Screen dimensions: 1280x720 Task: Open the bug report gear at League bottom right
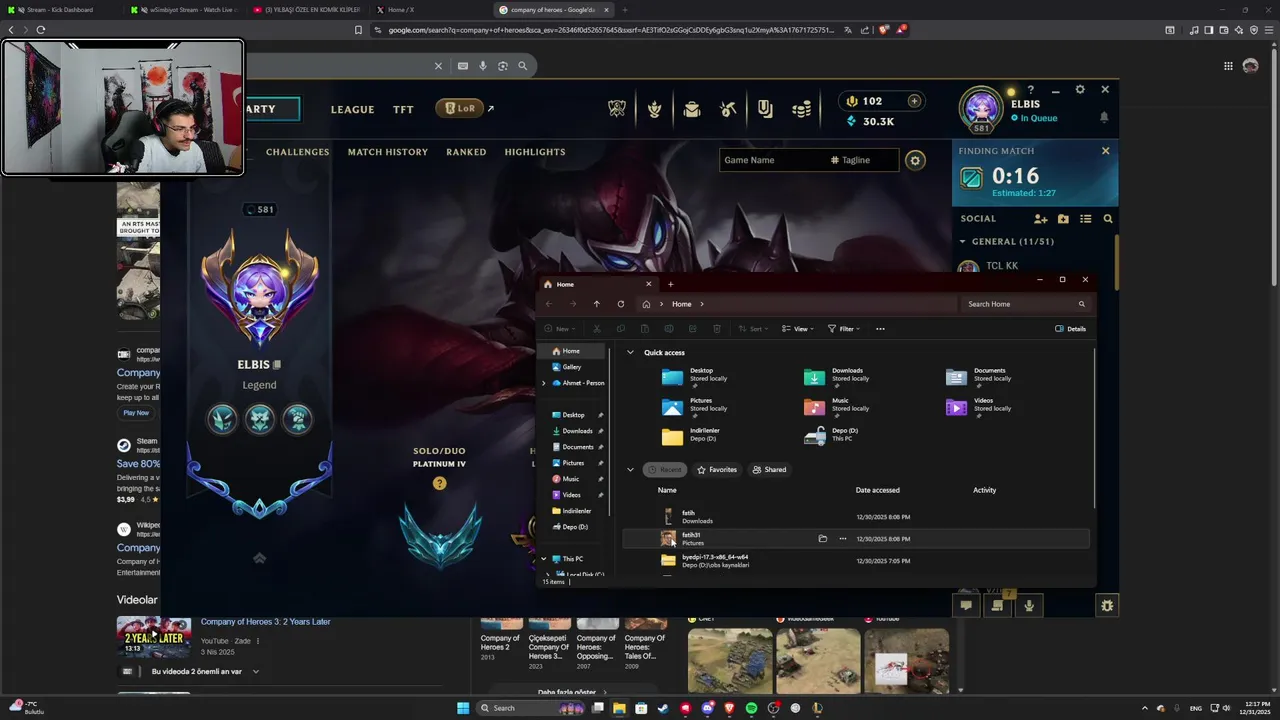[1106, 605]
